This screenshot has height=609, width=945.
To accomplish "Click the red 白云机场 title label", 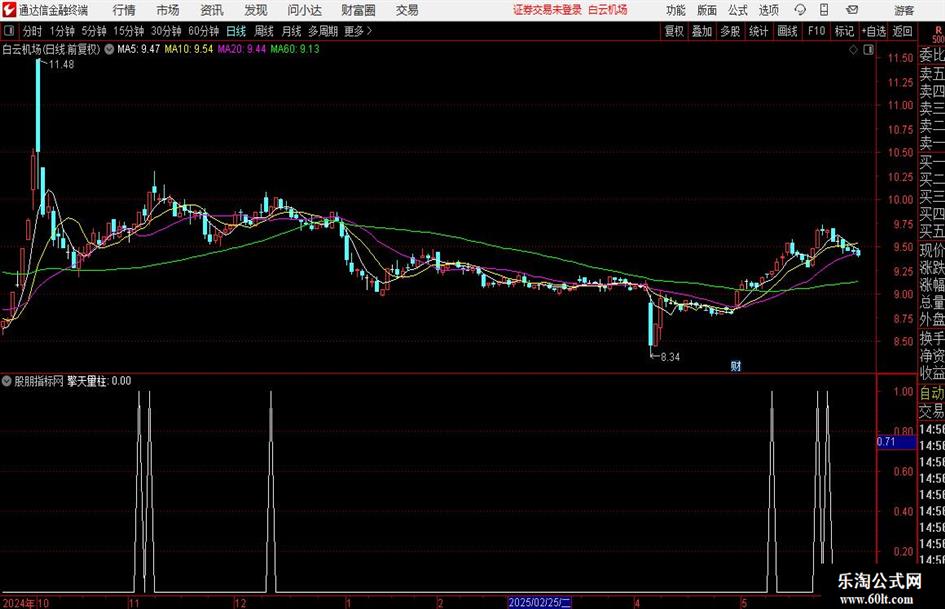I will (608, 10).
